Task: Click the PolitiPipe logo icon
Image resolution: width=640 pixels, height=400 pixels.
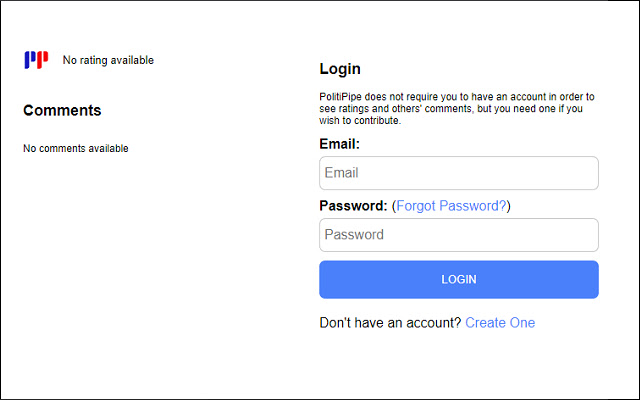Action: (36, 60)
